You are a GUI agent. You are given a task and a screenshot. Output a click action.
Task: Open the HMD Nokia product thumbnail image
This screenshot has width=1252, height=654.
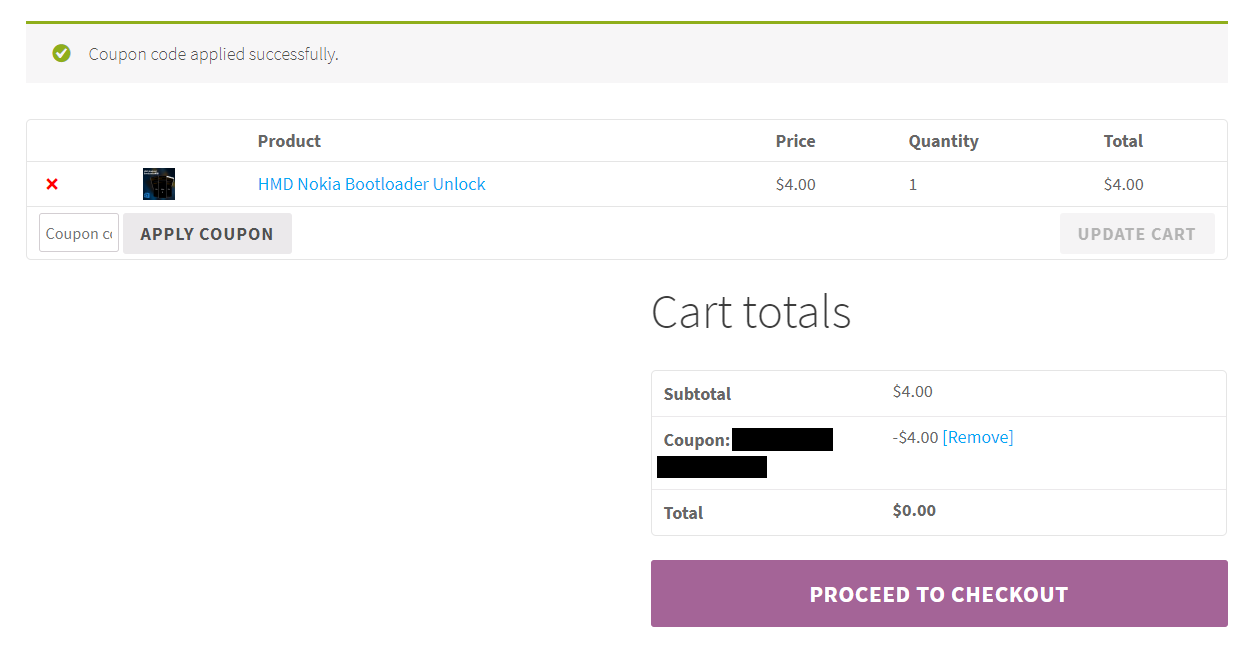tap(159, 184)
